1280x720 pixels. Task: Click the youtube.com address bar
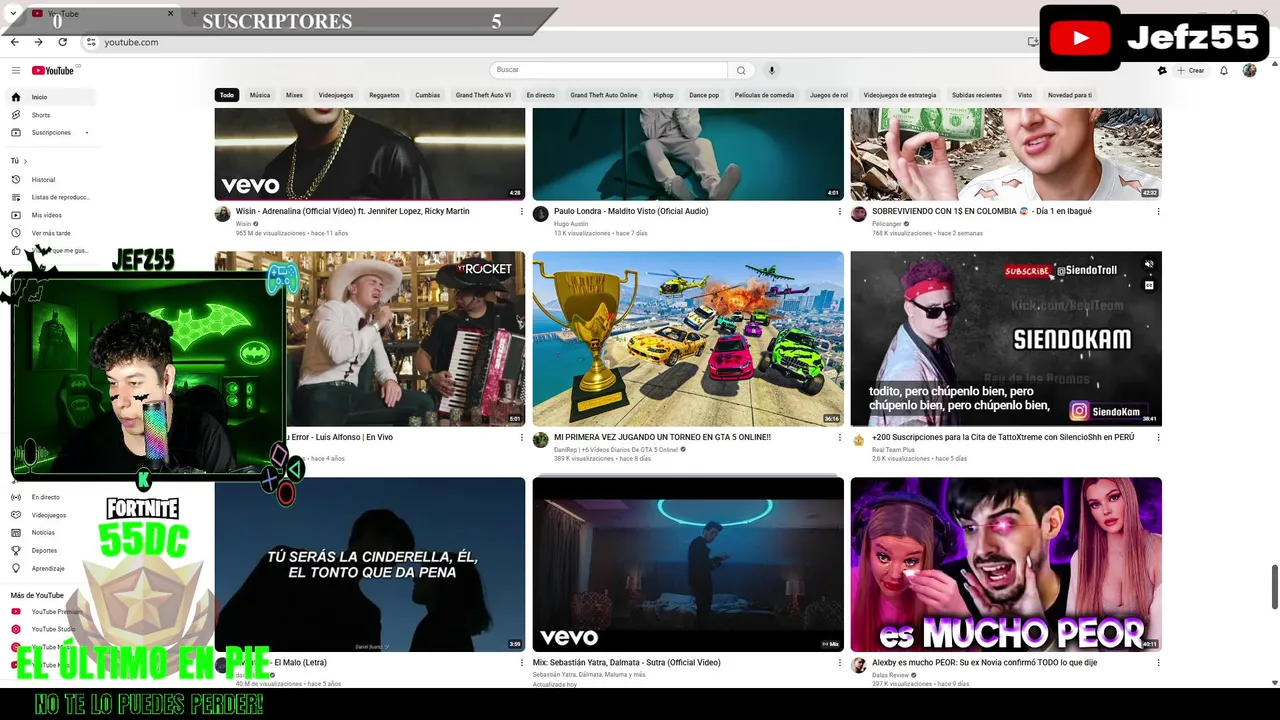(x=560, y=42)
